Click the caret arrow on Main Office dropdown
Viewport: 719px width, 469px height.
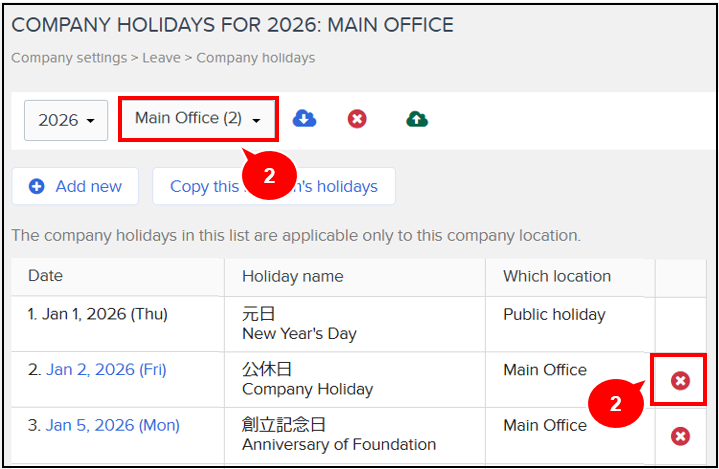(256, 121)
